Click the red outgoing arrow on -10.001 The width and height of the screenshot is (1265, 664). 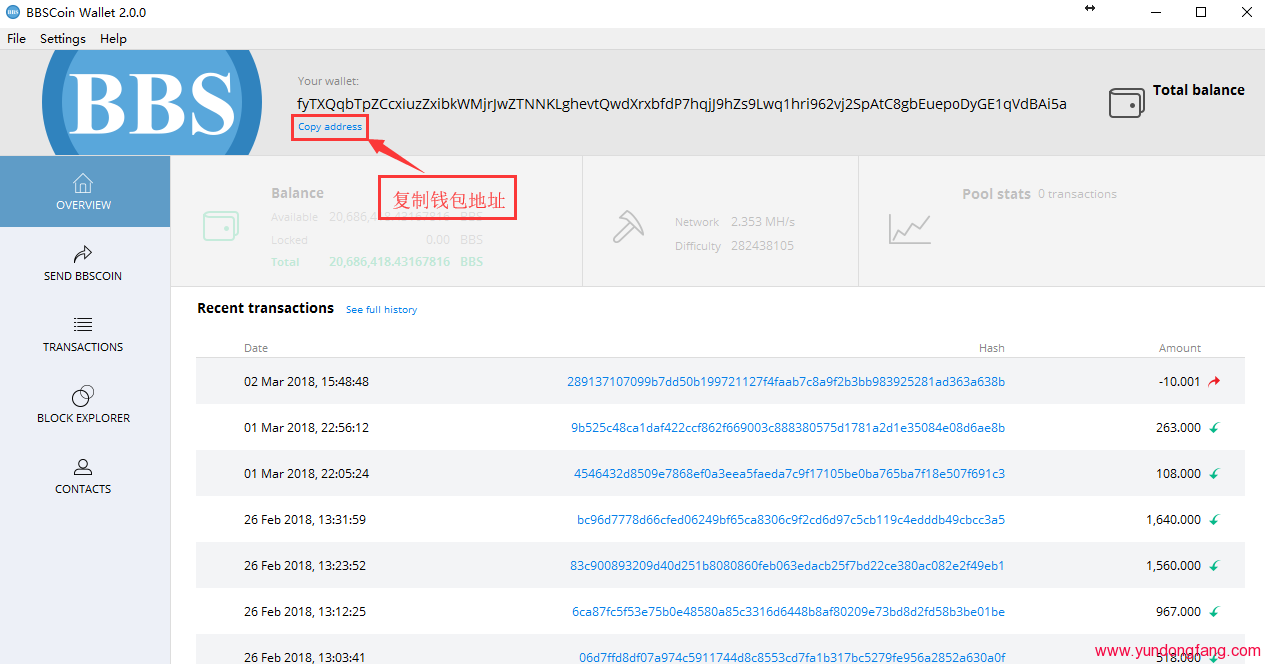(x=1215, y=382)
